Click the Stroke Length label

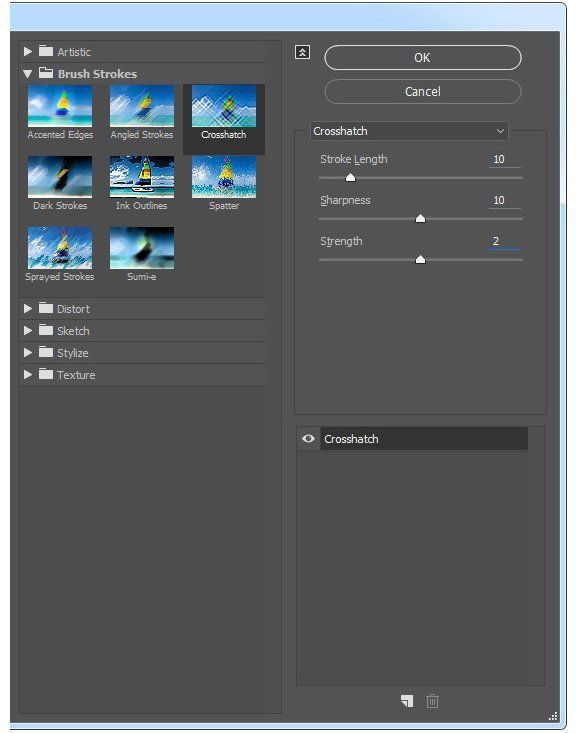click(x=353, y=159)
